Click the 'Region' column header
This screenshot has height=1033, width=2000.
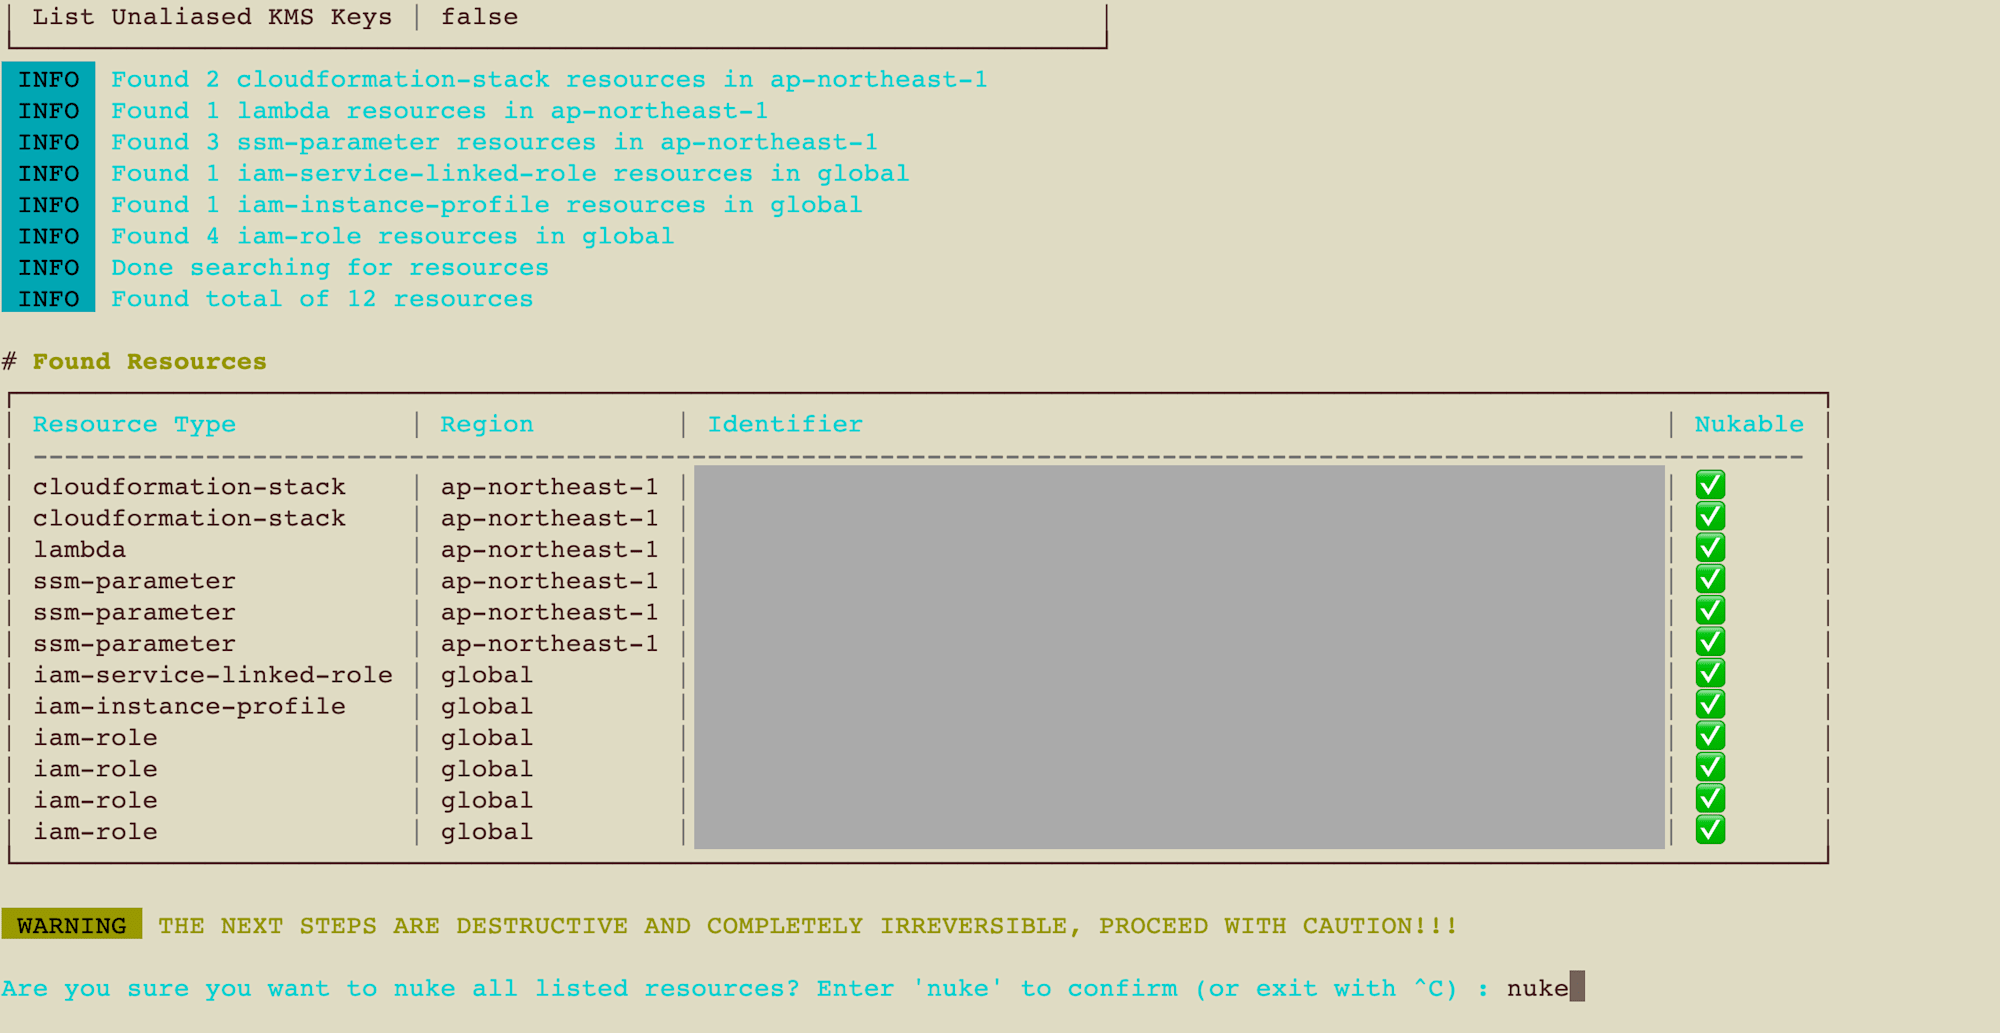(487, 424)
